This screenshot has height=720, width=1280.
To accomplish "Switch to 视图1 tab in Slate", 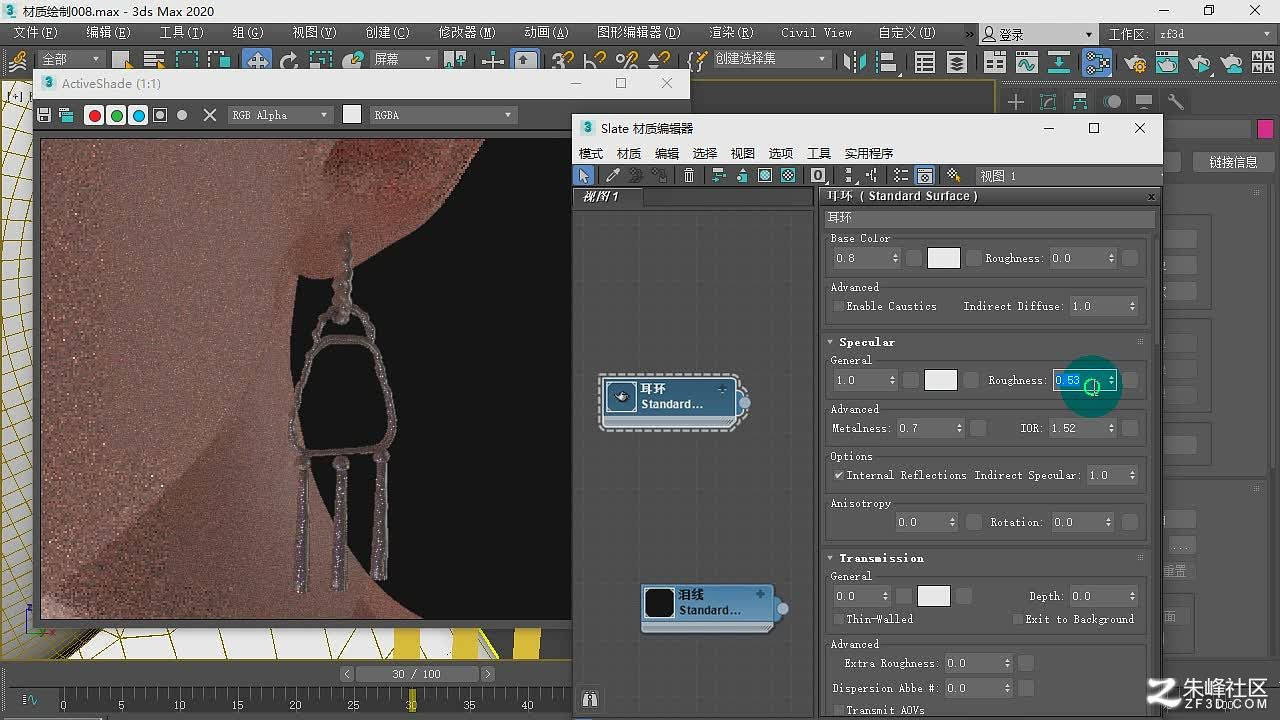I will pos(609,197).
